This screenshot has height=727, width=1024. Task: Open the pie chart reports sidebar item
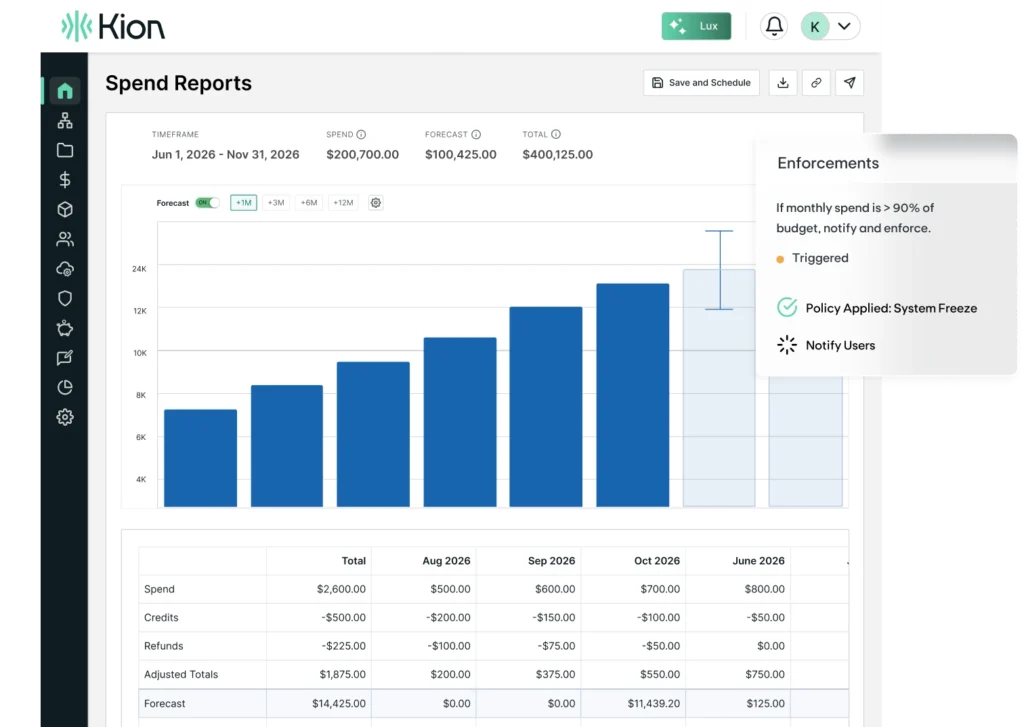pos(65,387)
